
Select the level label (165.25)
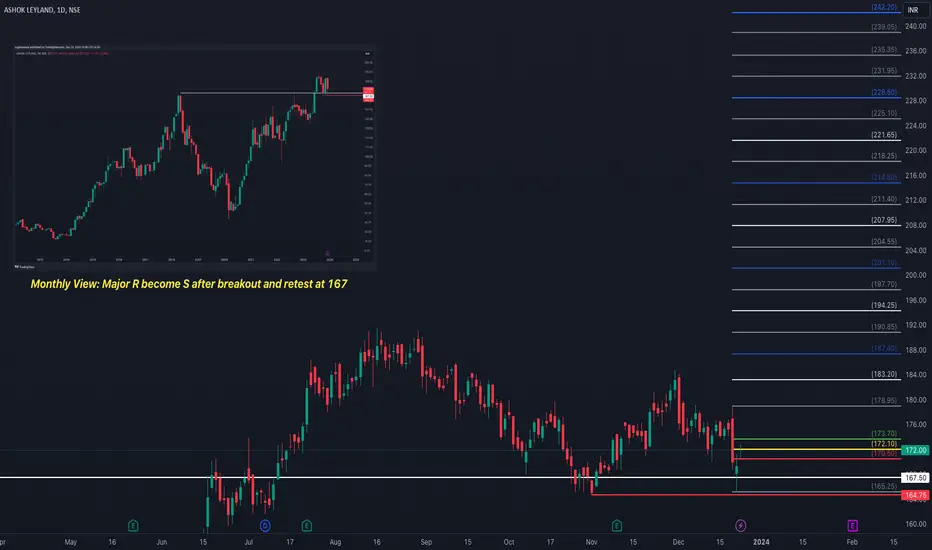pyautogui.click(x=884, y=486)
